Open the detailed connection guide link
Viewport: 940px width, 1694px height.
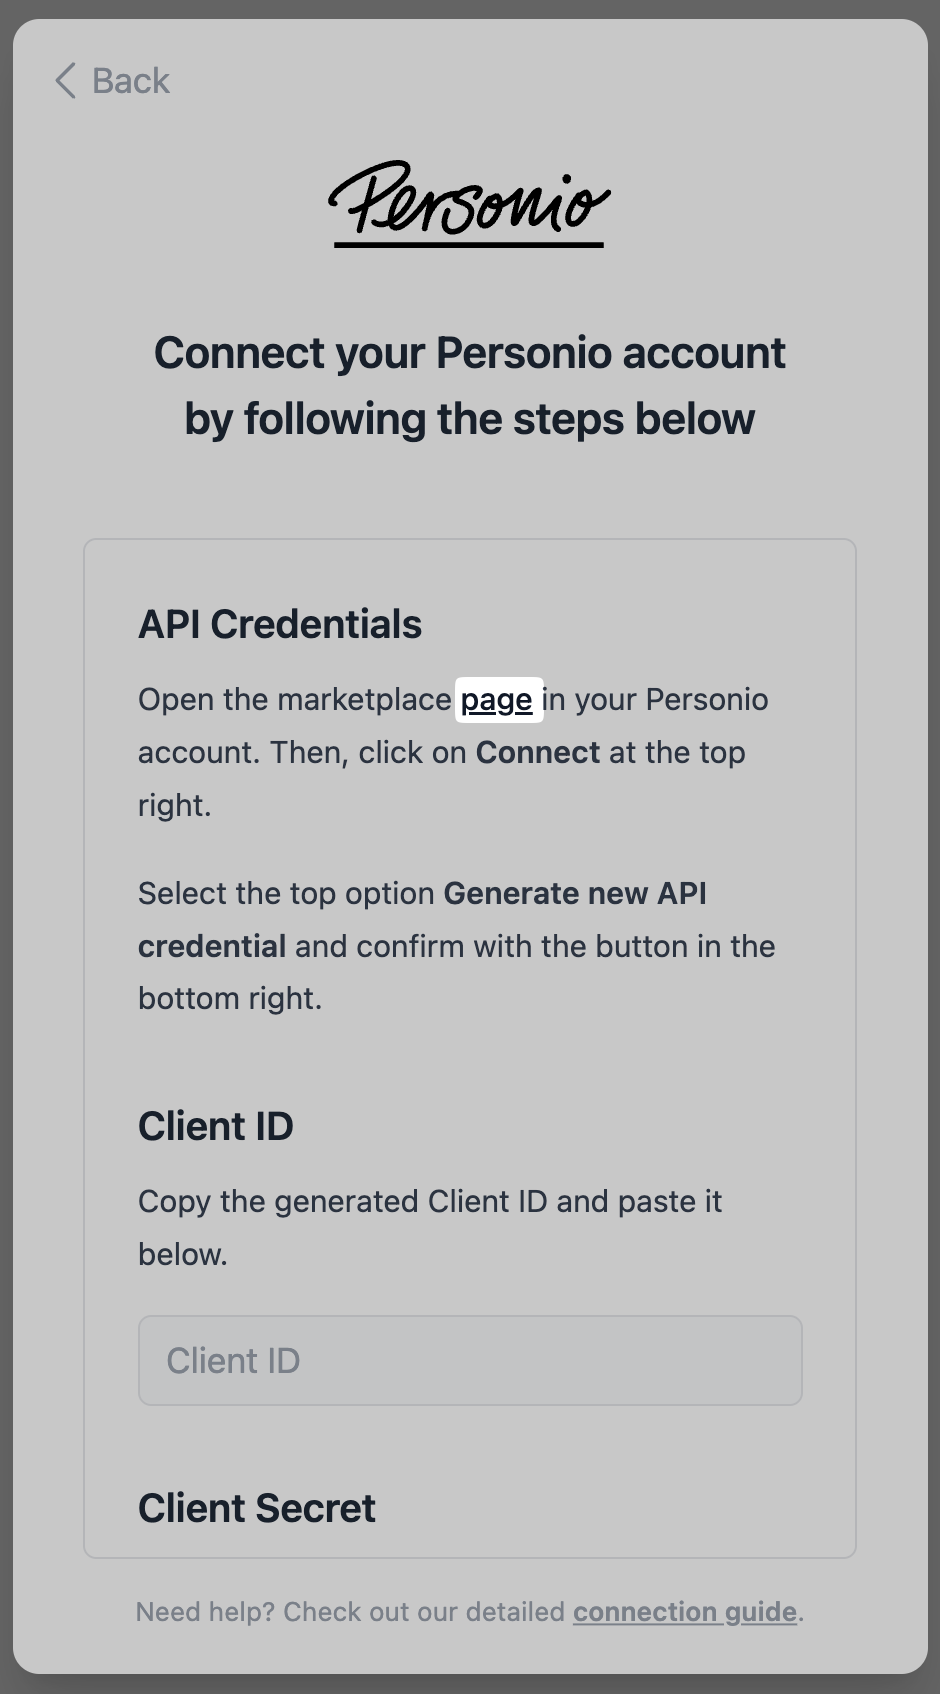click(685, 1612)
